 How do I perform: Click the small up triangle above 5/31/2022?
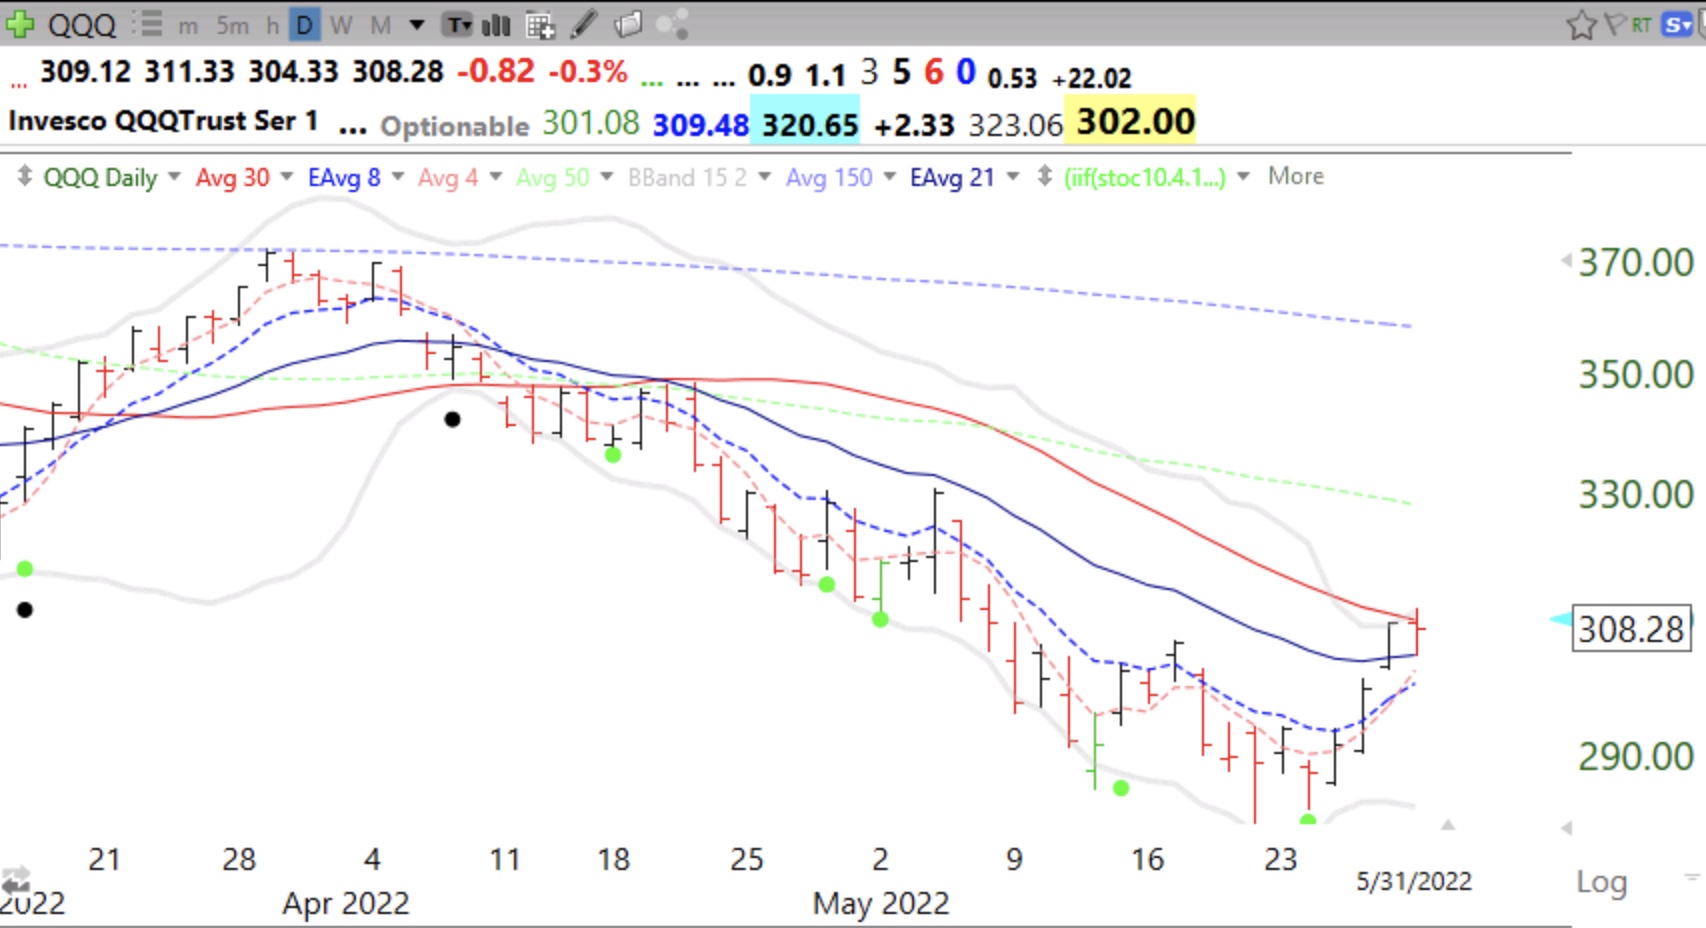pyautogui.click(x=1448, y=825)
